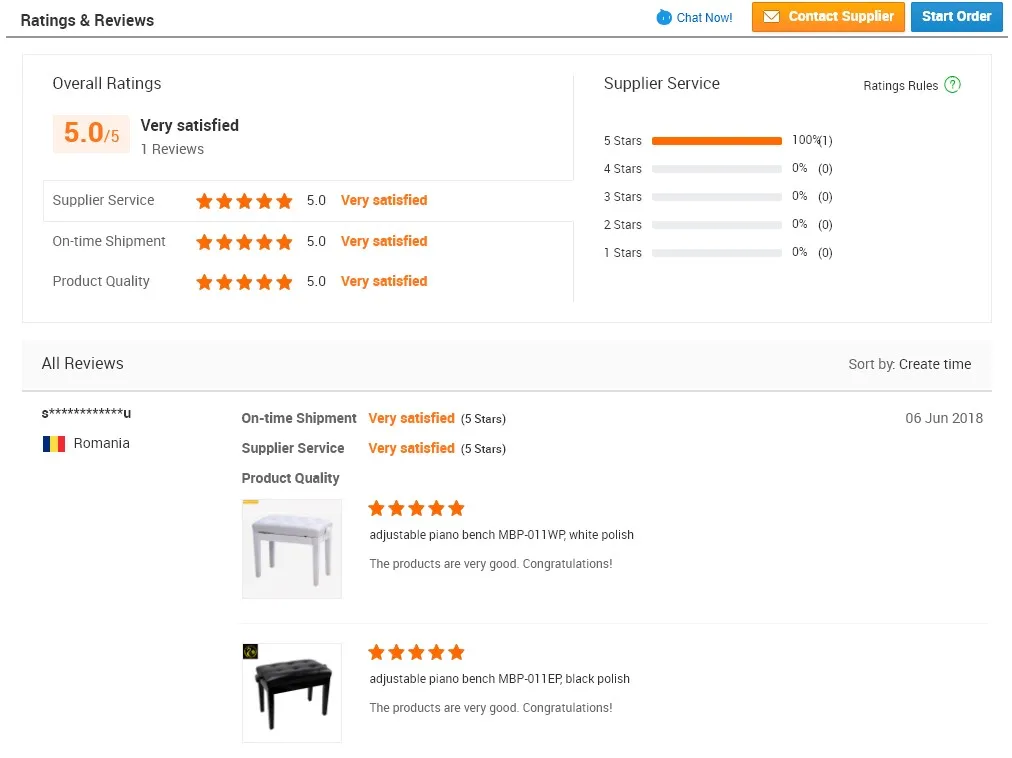
Task: Expand the All Reviews section header
Action: point(83,364)
